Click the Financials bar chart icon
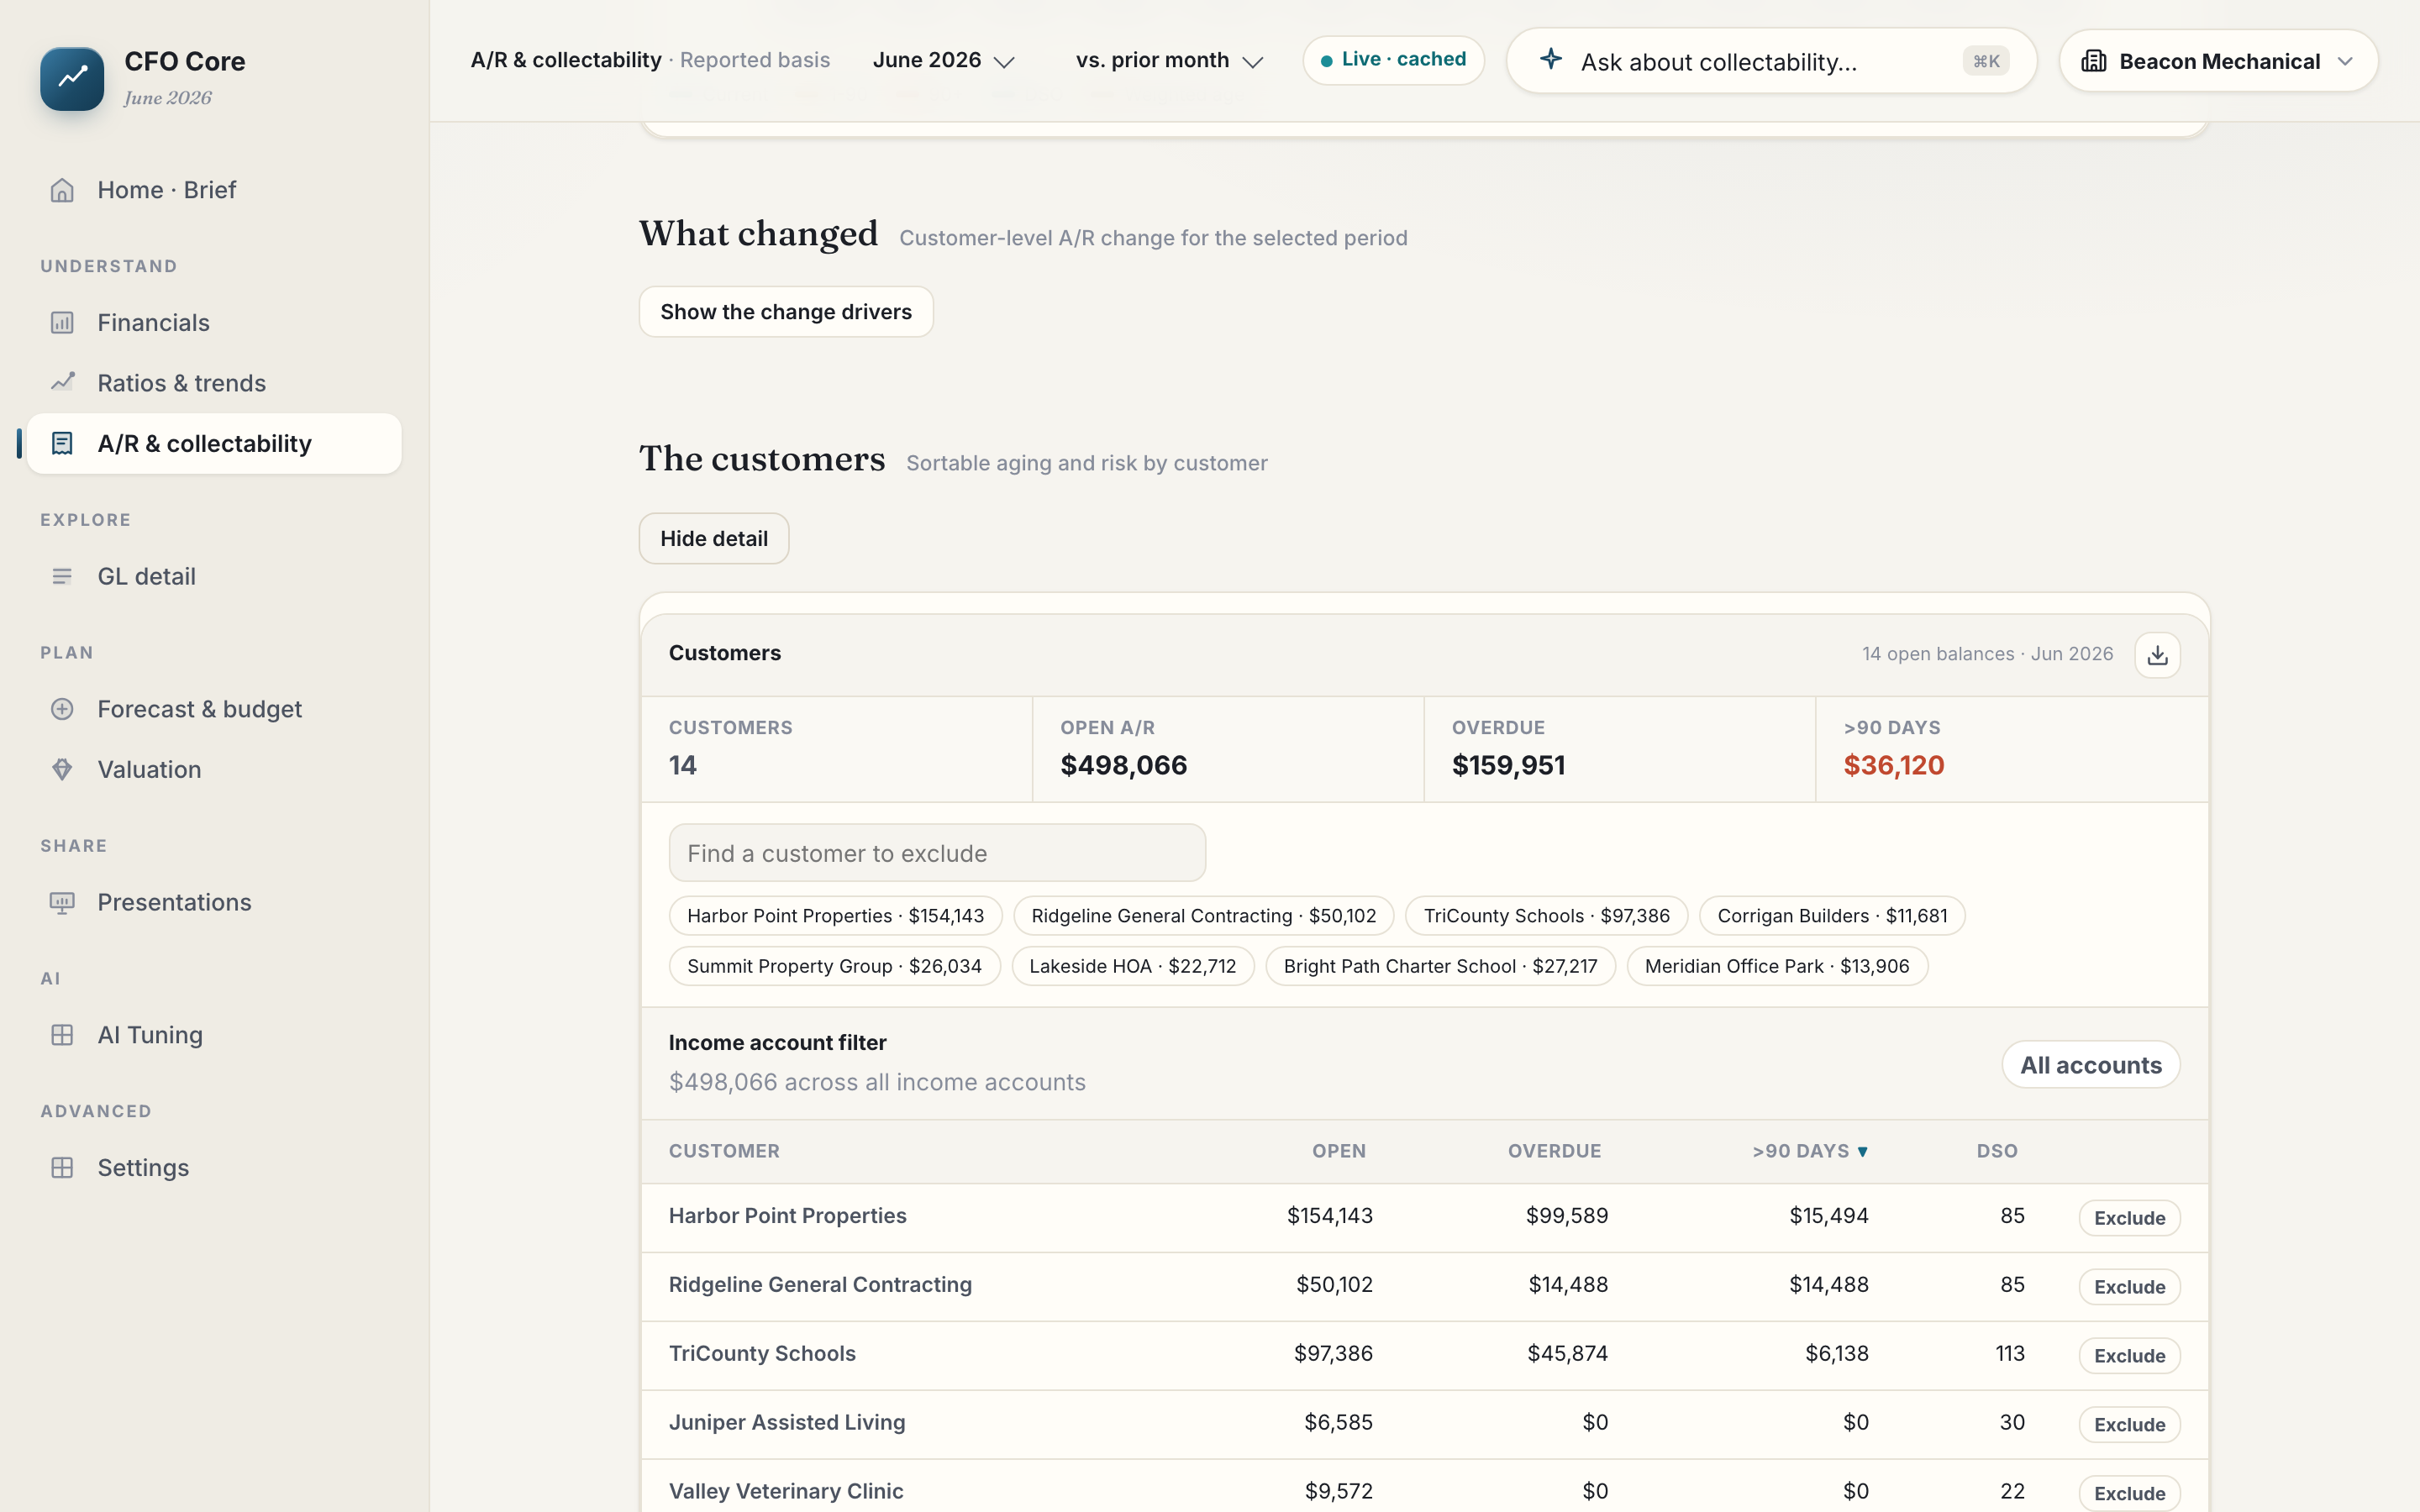This screenshot has height=1512, width=2420. pyautogui.click(x=62, y=323)
